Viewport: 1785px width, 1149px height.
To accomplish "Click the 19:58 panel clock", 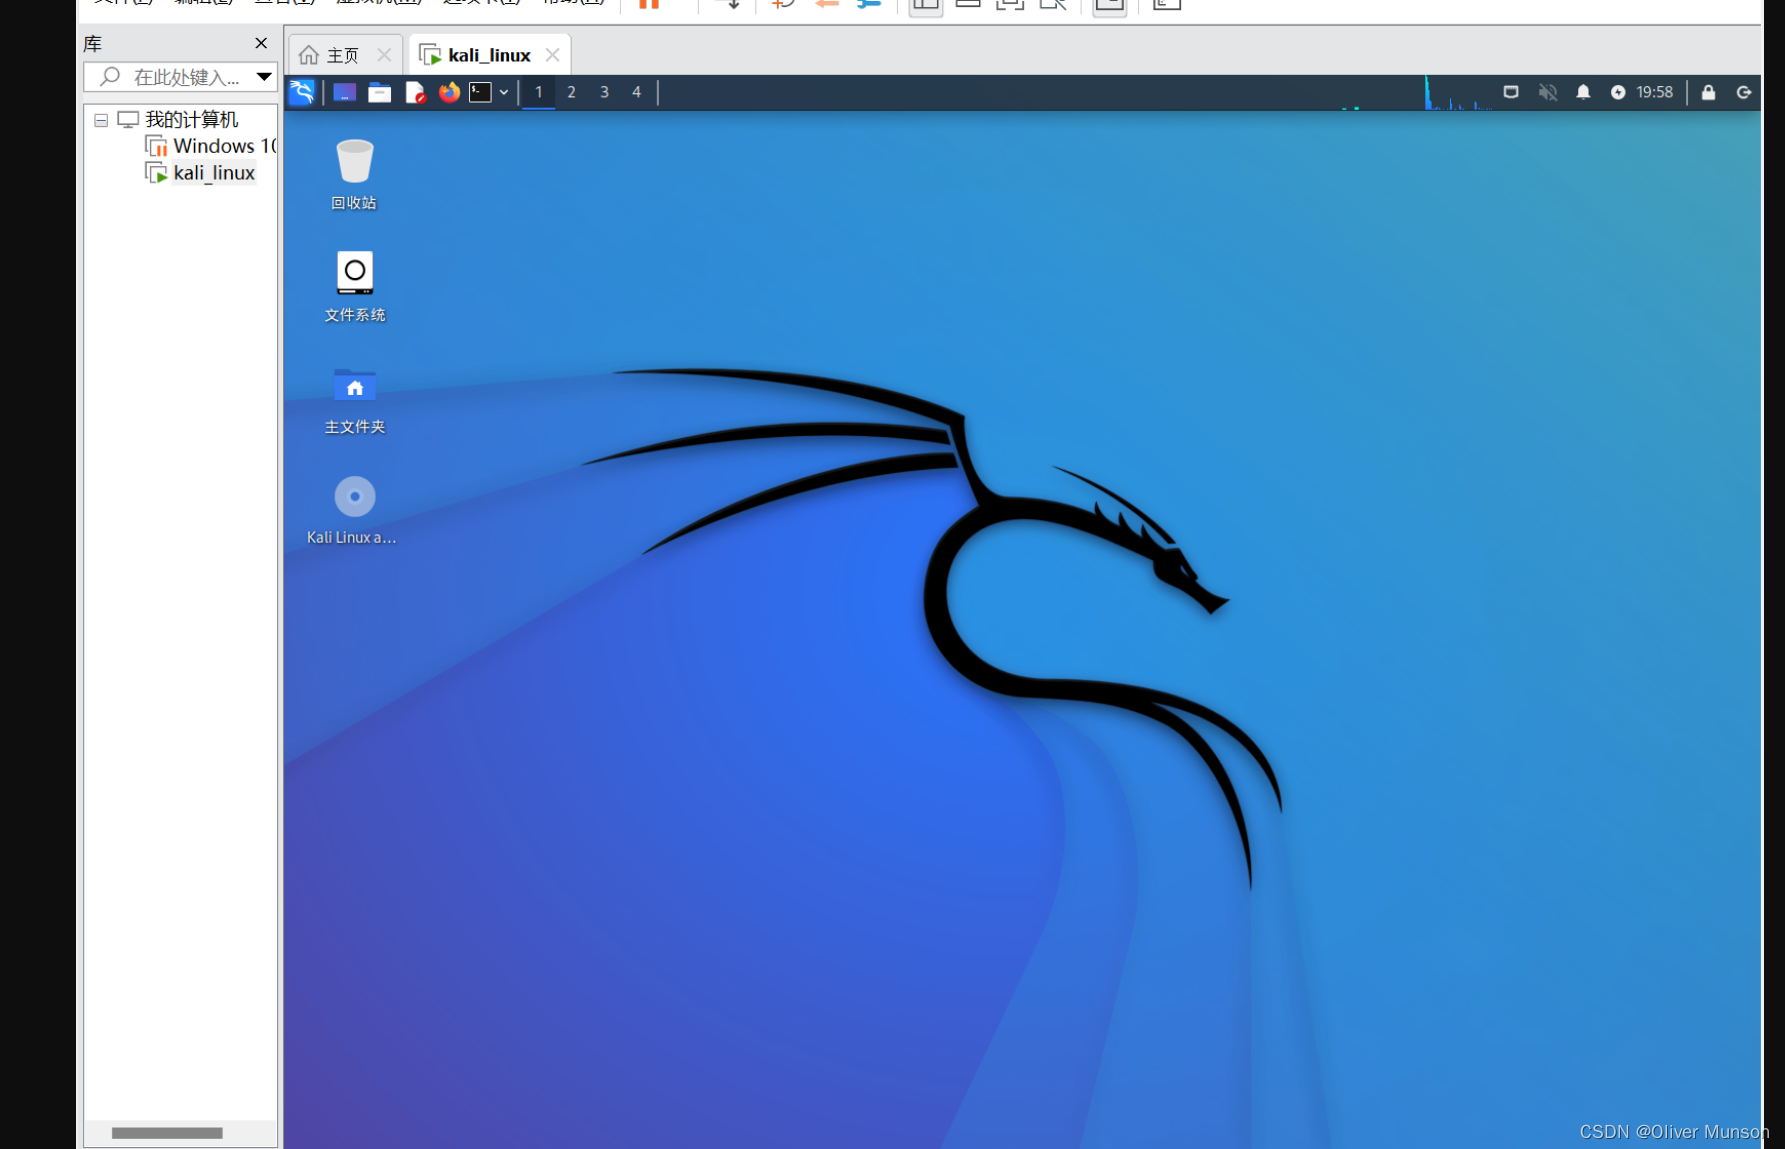I will (x=1654, y=92).
